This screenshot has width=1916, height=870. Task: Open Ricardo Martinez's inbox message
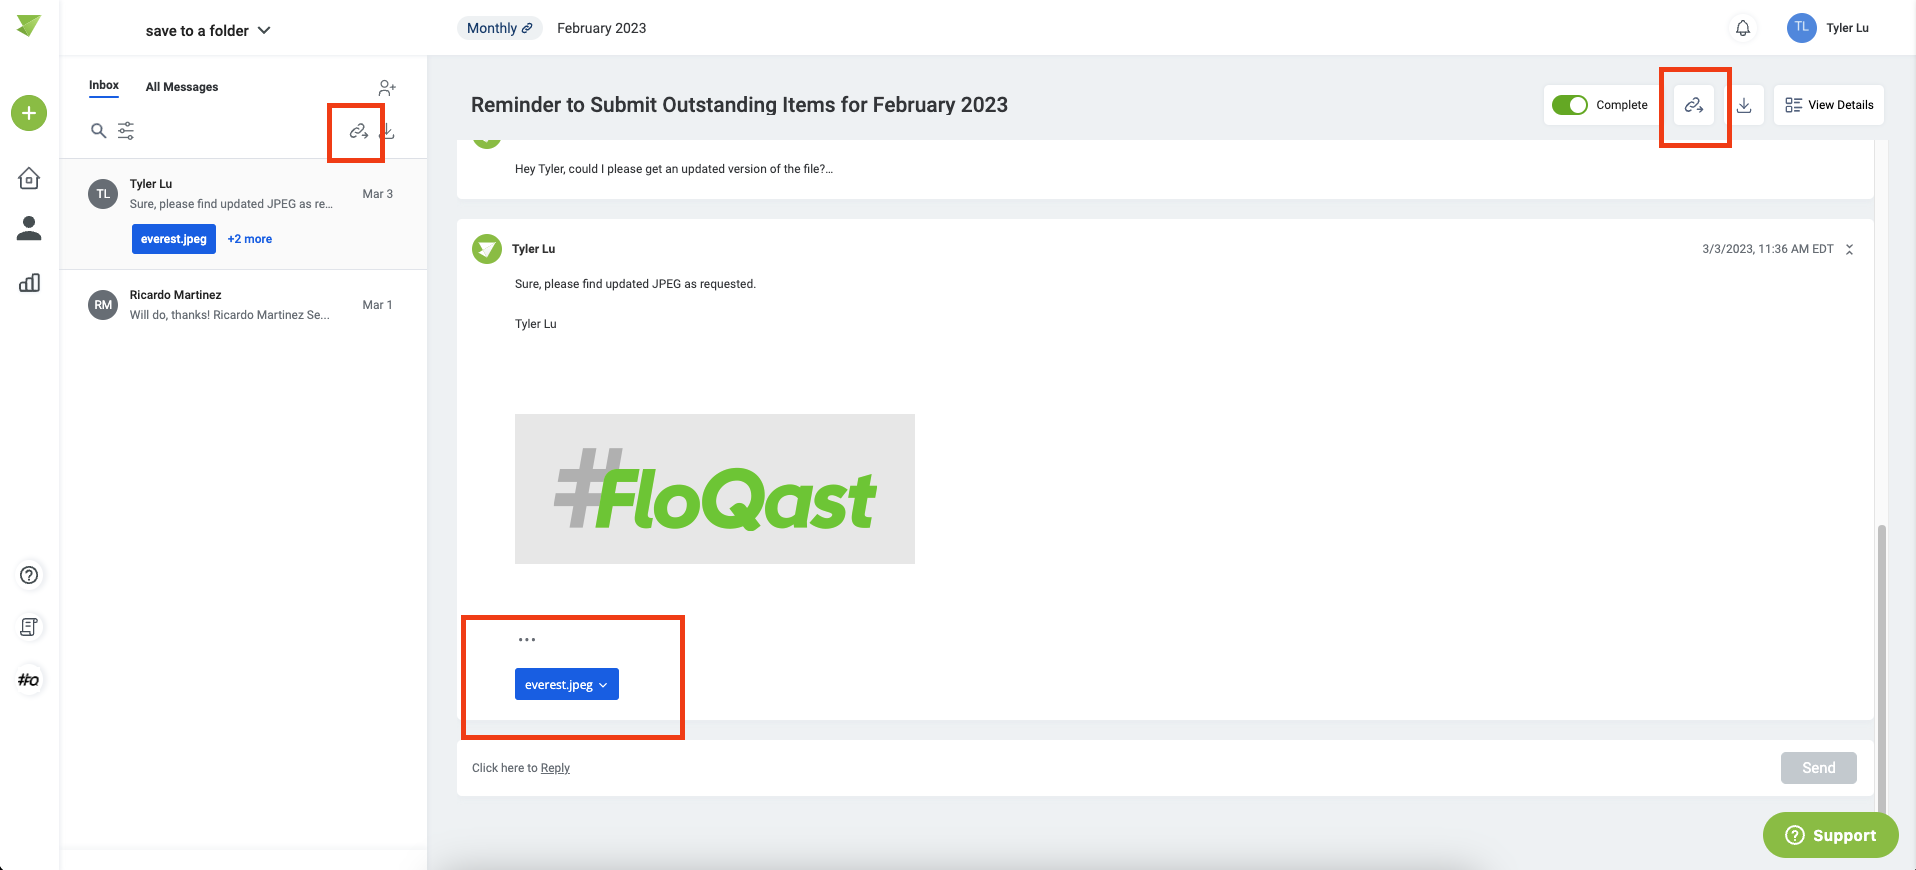tap(244, 305)
